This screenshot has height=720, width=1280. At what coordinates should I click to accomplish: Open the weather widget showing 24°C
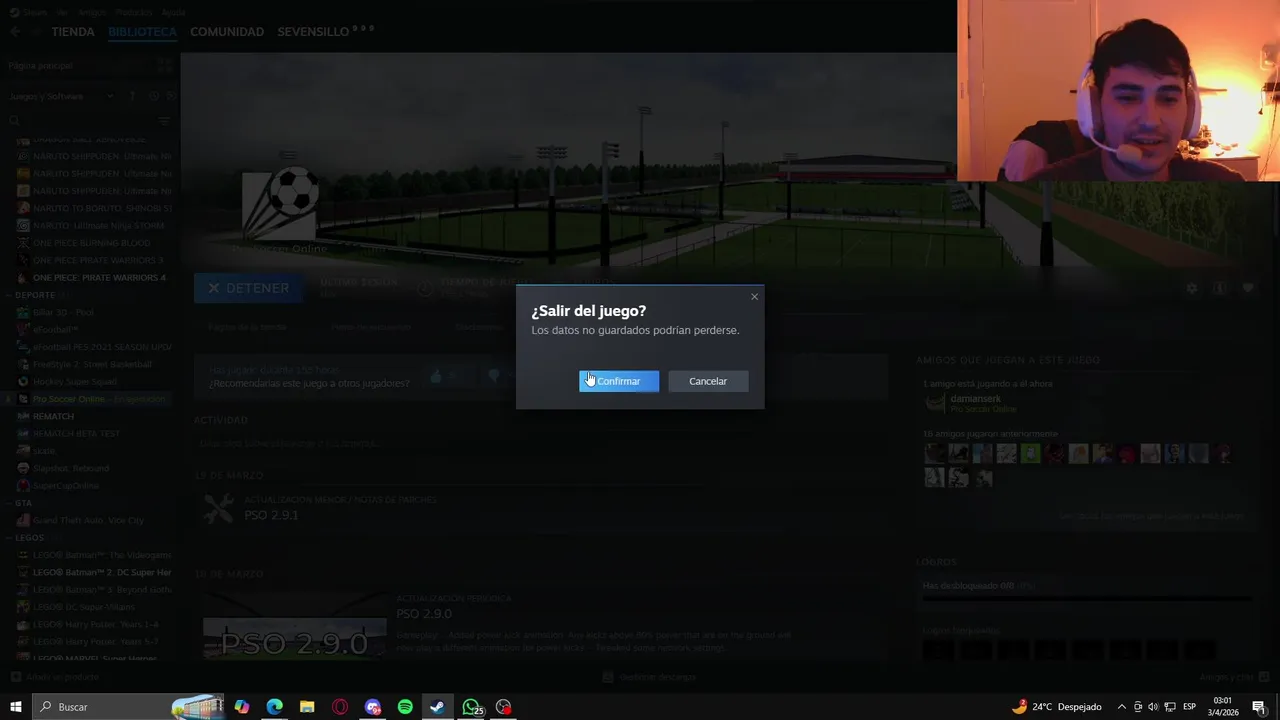pyautogui.click(x=1057, y=707)
